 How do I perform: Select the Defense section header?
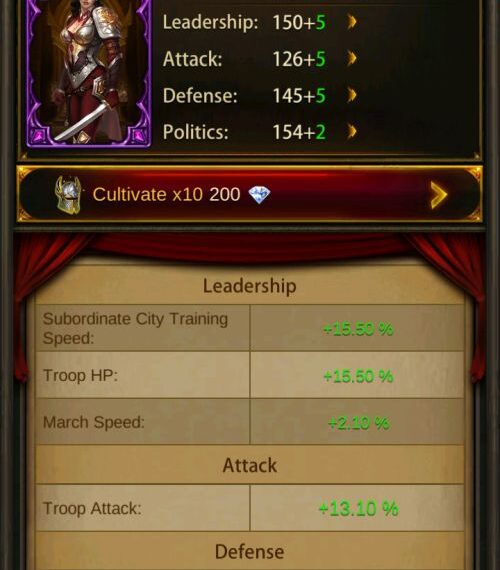(x=249, y=551)
